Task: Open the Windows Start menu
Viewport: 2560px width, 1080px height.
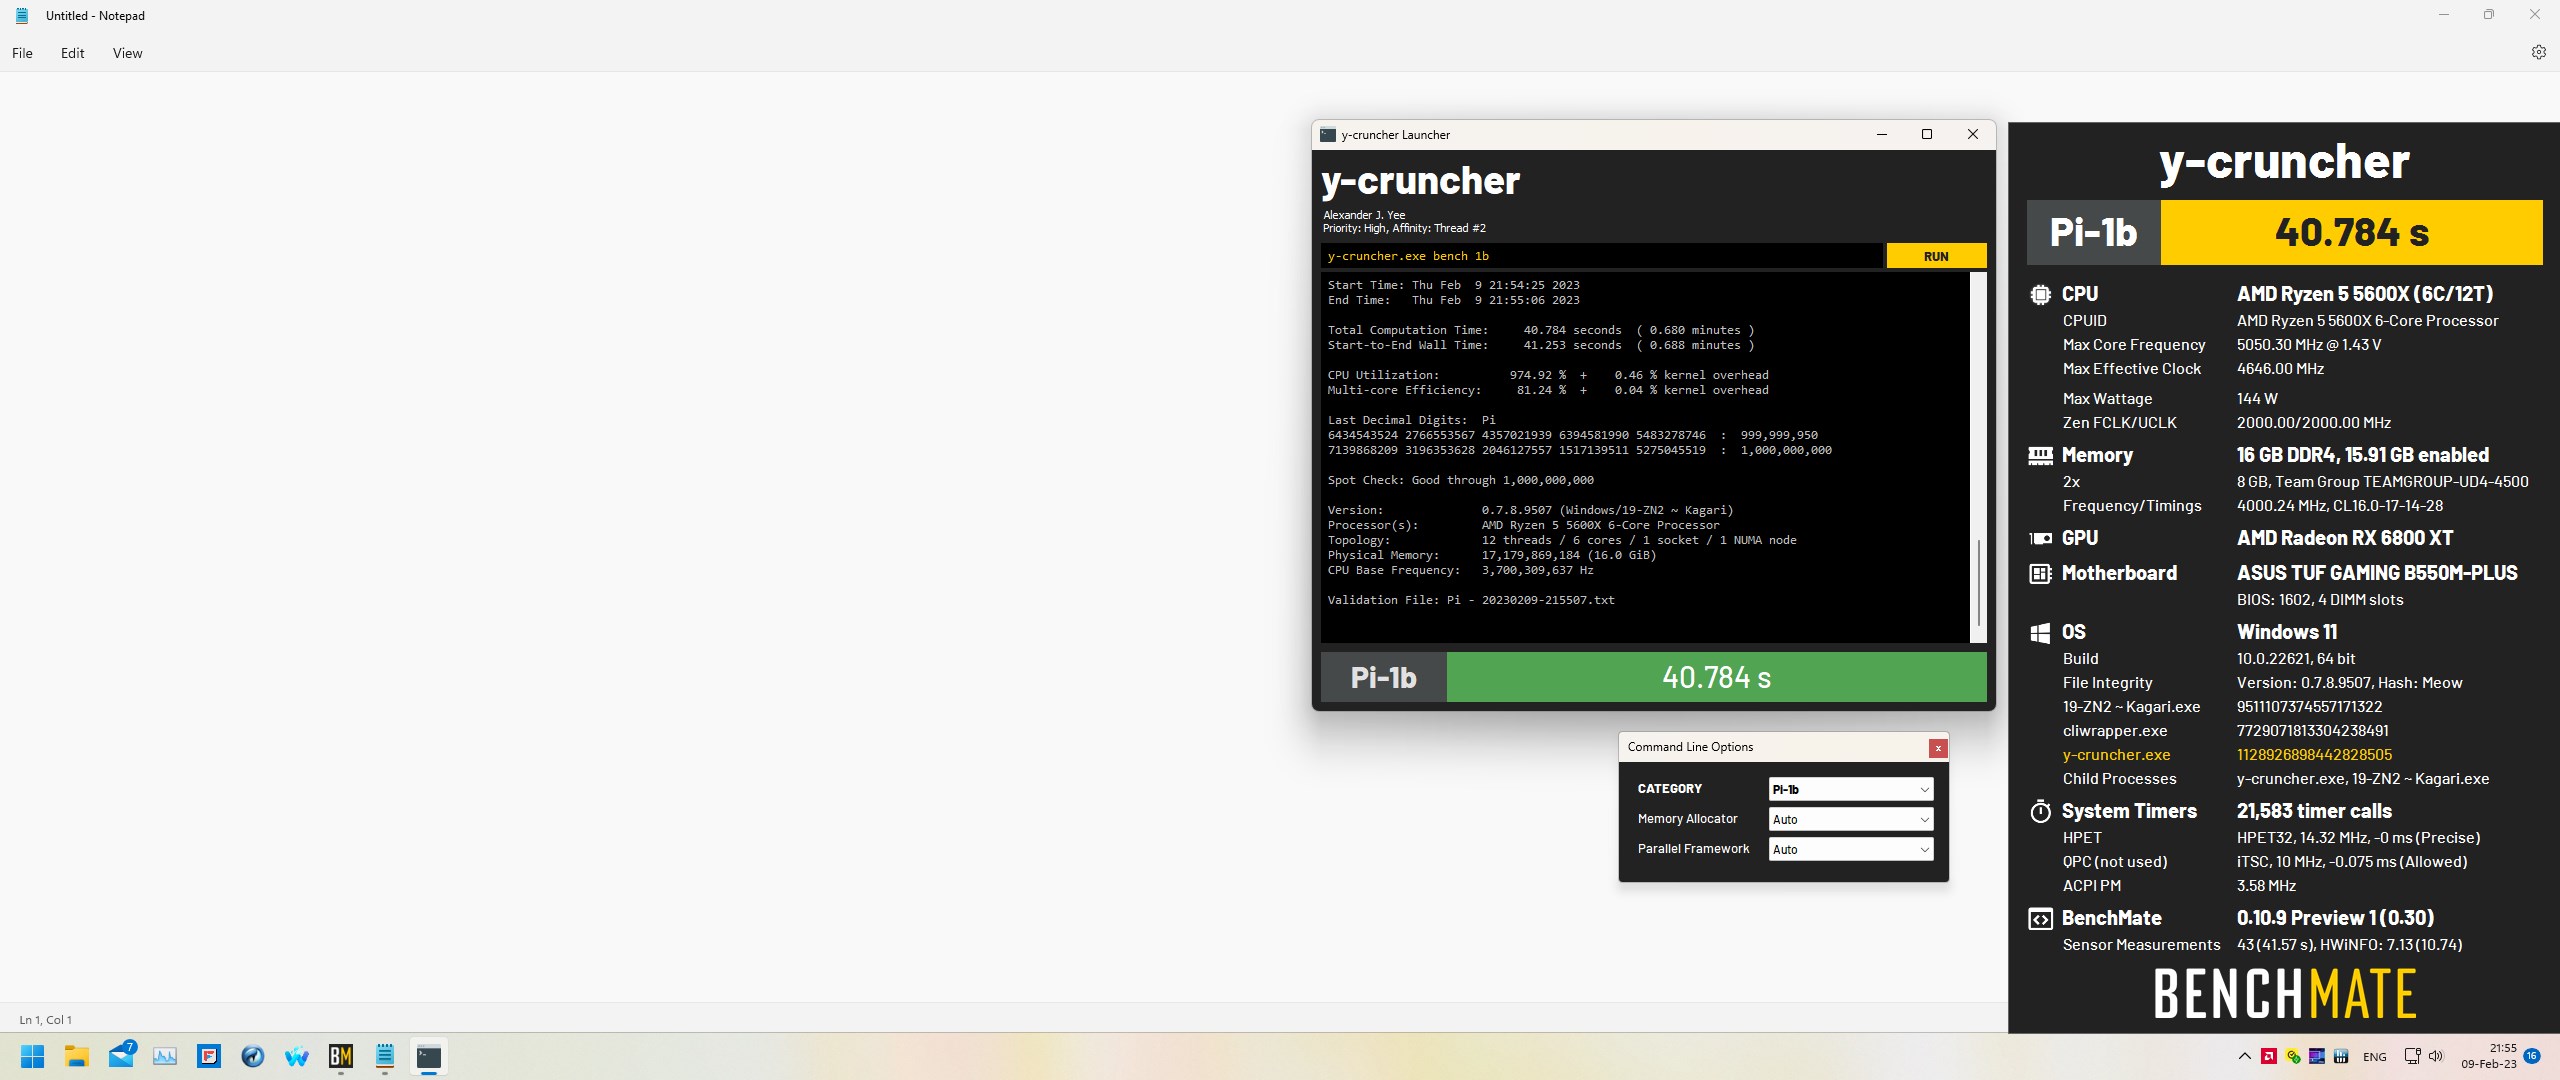Action: [x=32, y=1056]
